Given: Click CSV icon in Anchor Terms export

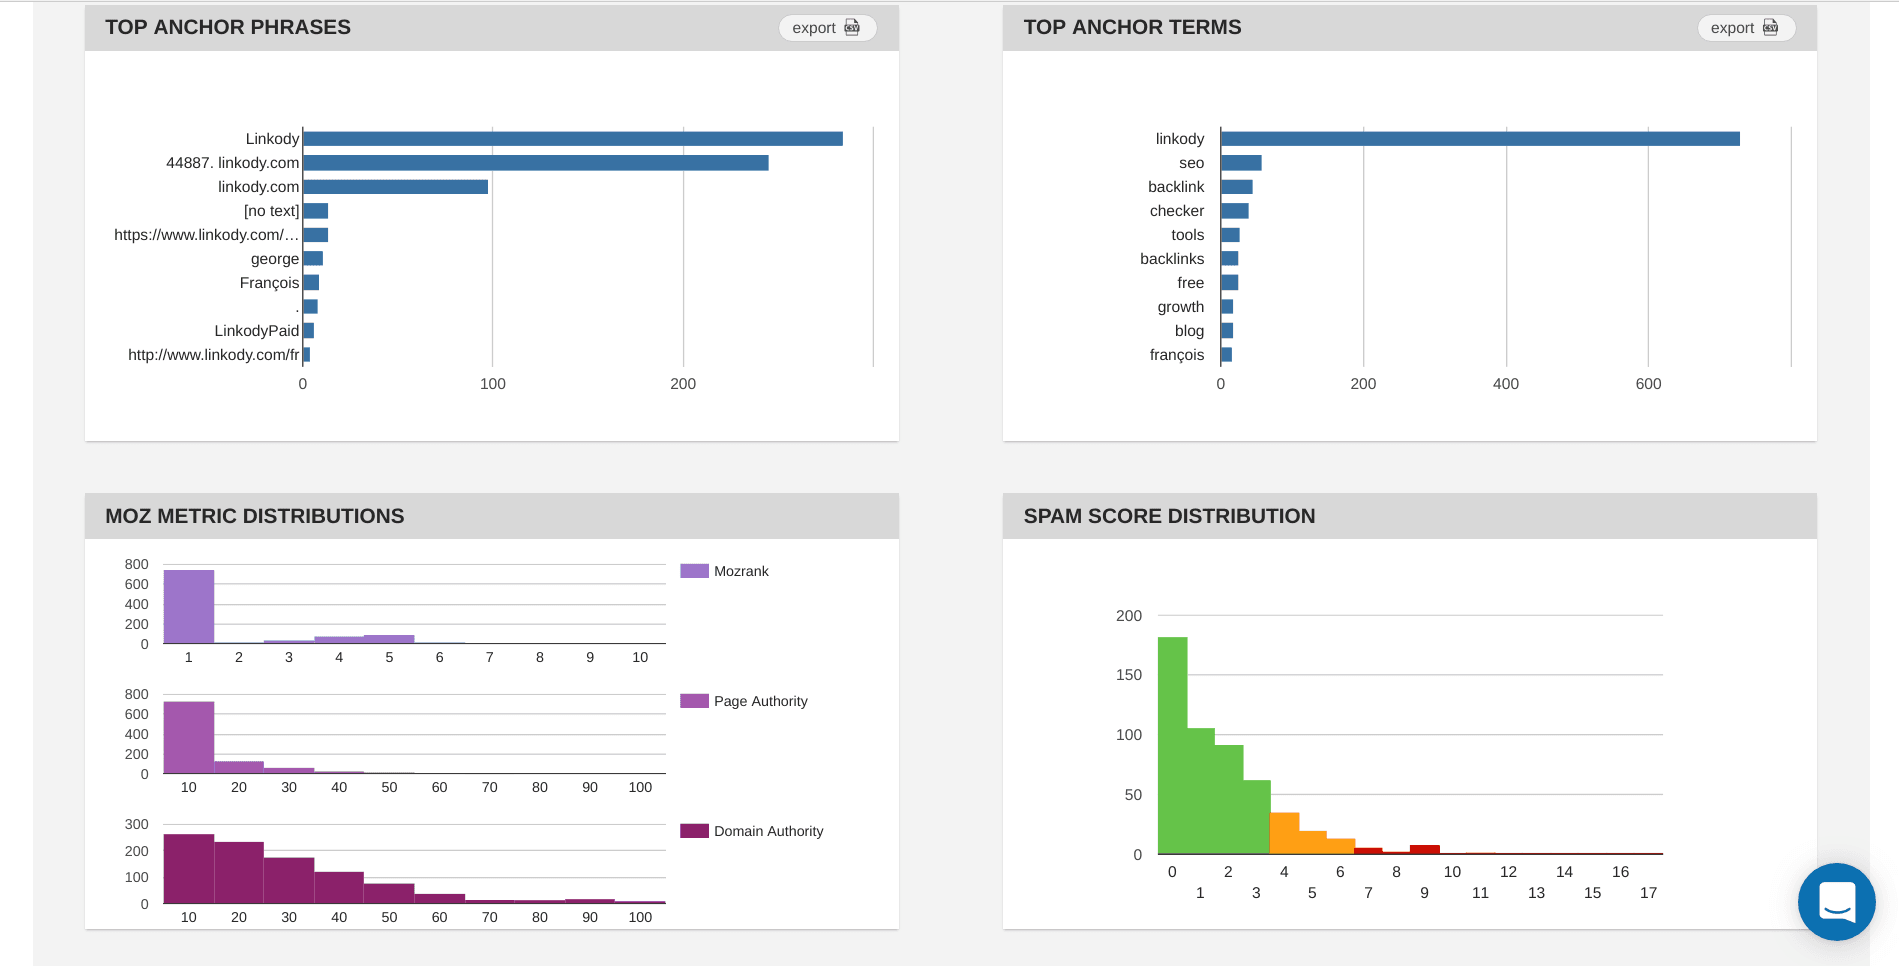Looking at the screenshot, I should coord(1770,27).
